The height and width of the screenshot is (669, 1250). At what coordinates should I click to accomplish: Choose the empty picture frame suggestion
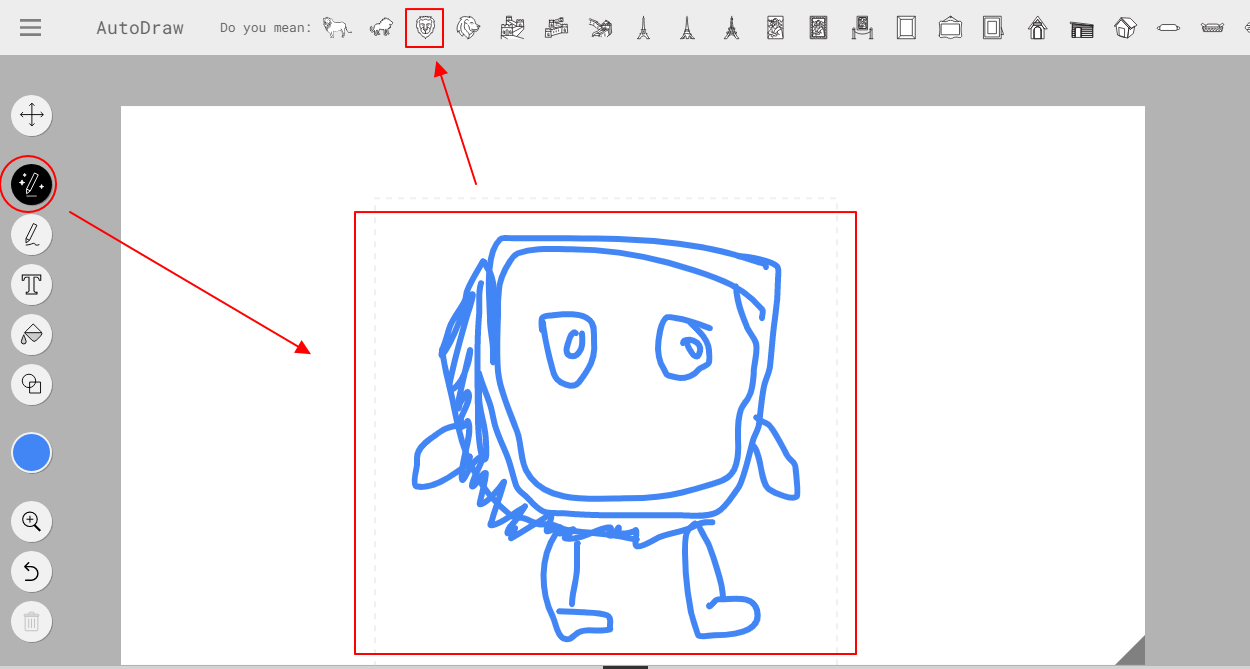[x=906, y=28]
